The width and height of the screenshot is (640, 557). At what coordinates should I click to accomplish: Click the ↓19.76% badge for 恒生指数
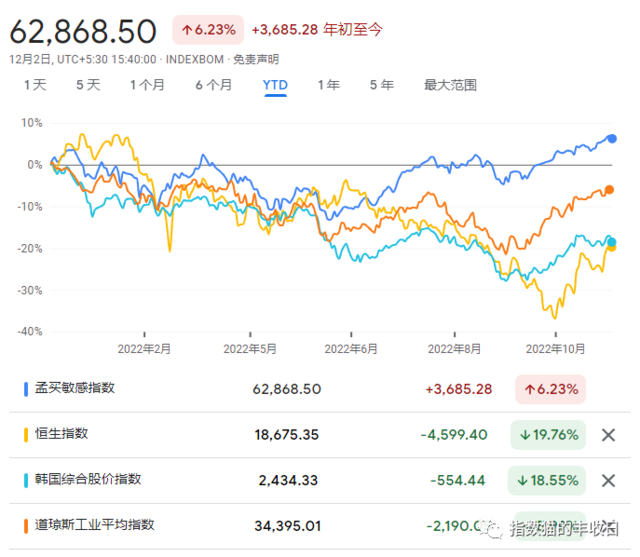548,435
